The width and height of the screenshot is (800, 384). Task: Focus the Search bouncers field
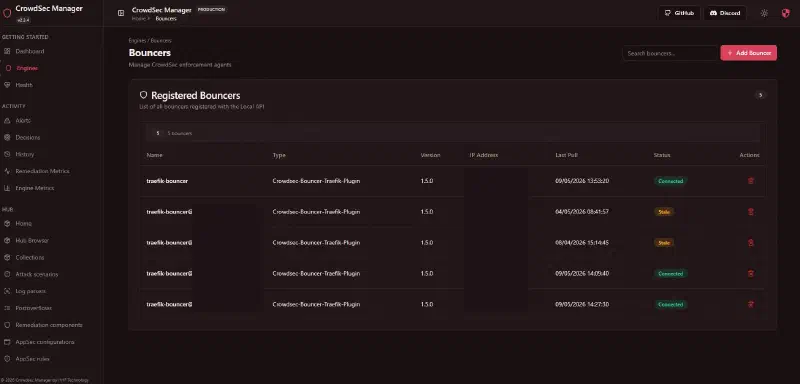click(670, 53)
